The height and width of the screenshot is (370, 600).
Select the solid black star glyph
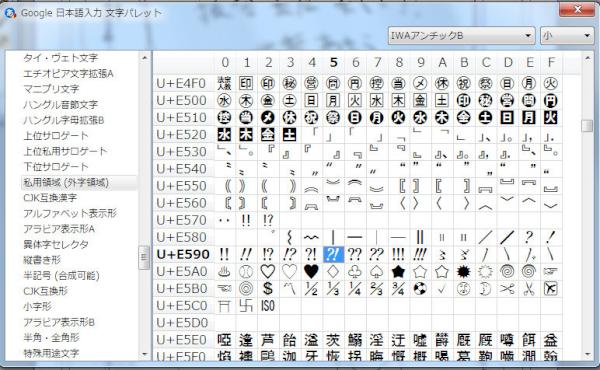[398, 272]
